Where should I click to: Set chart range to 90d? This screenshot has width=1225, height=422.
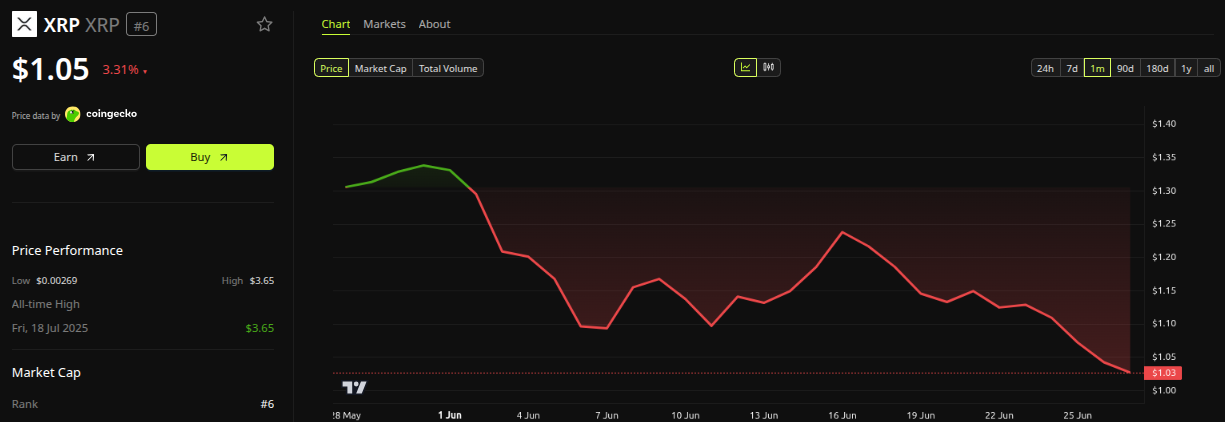[x=1125, y=68]
